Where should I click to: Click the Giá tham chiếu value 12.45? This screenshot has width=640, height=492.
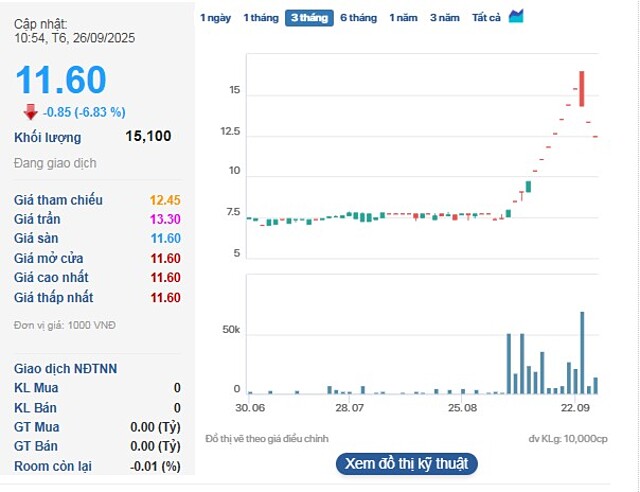click(x=165, y=200)
